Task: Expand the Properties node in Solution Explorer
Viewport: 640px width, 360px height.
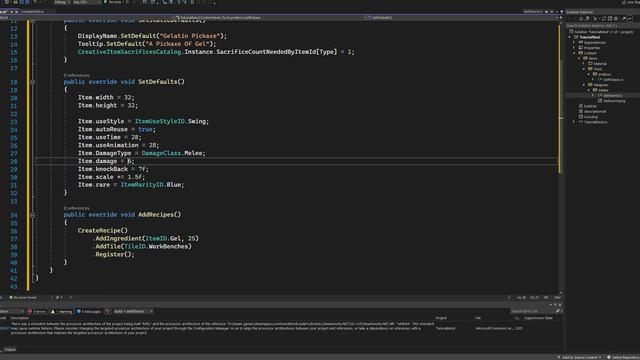Action: point(574,47)
